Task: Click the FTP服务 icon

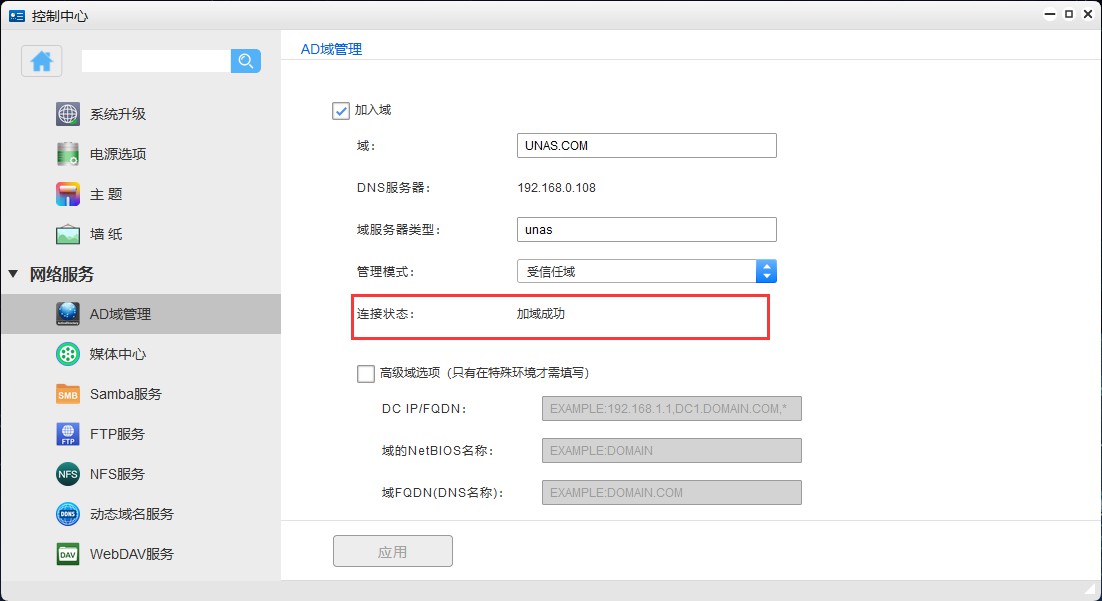Action: (68, 434)
